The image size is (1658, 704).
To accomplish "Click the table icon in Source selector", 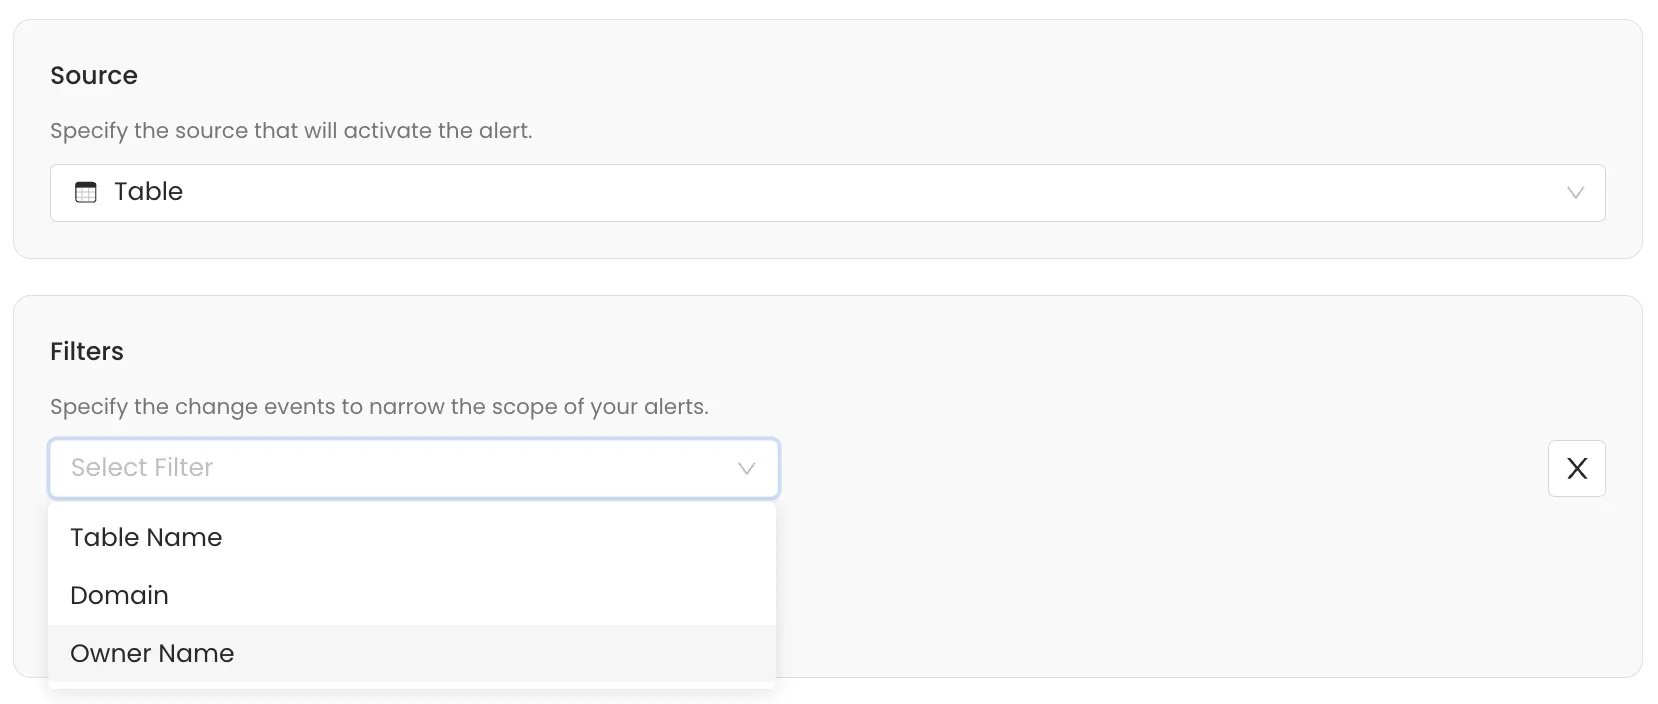I will click(x=86, y=192).
